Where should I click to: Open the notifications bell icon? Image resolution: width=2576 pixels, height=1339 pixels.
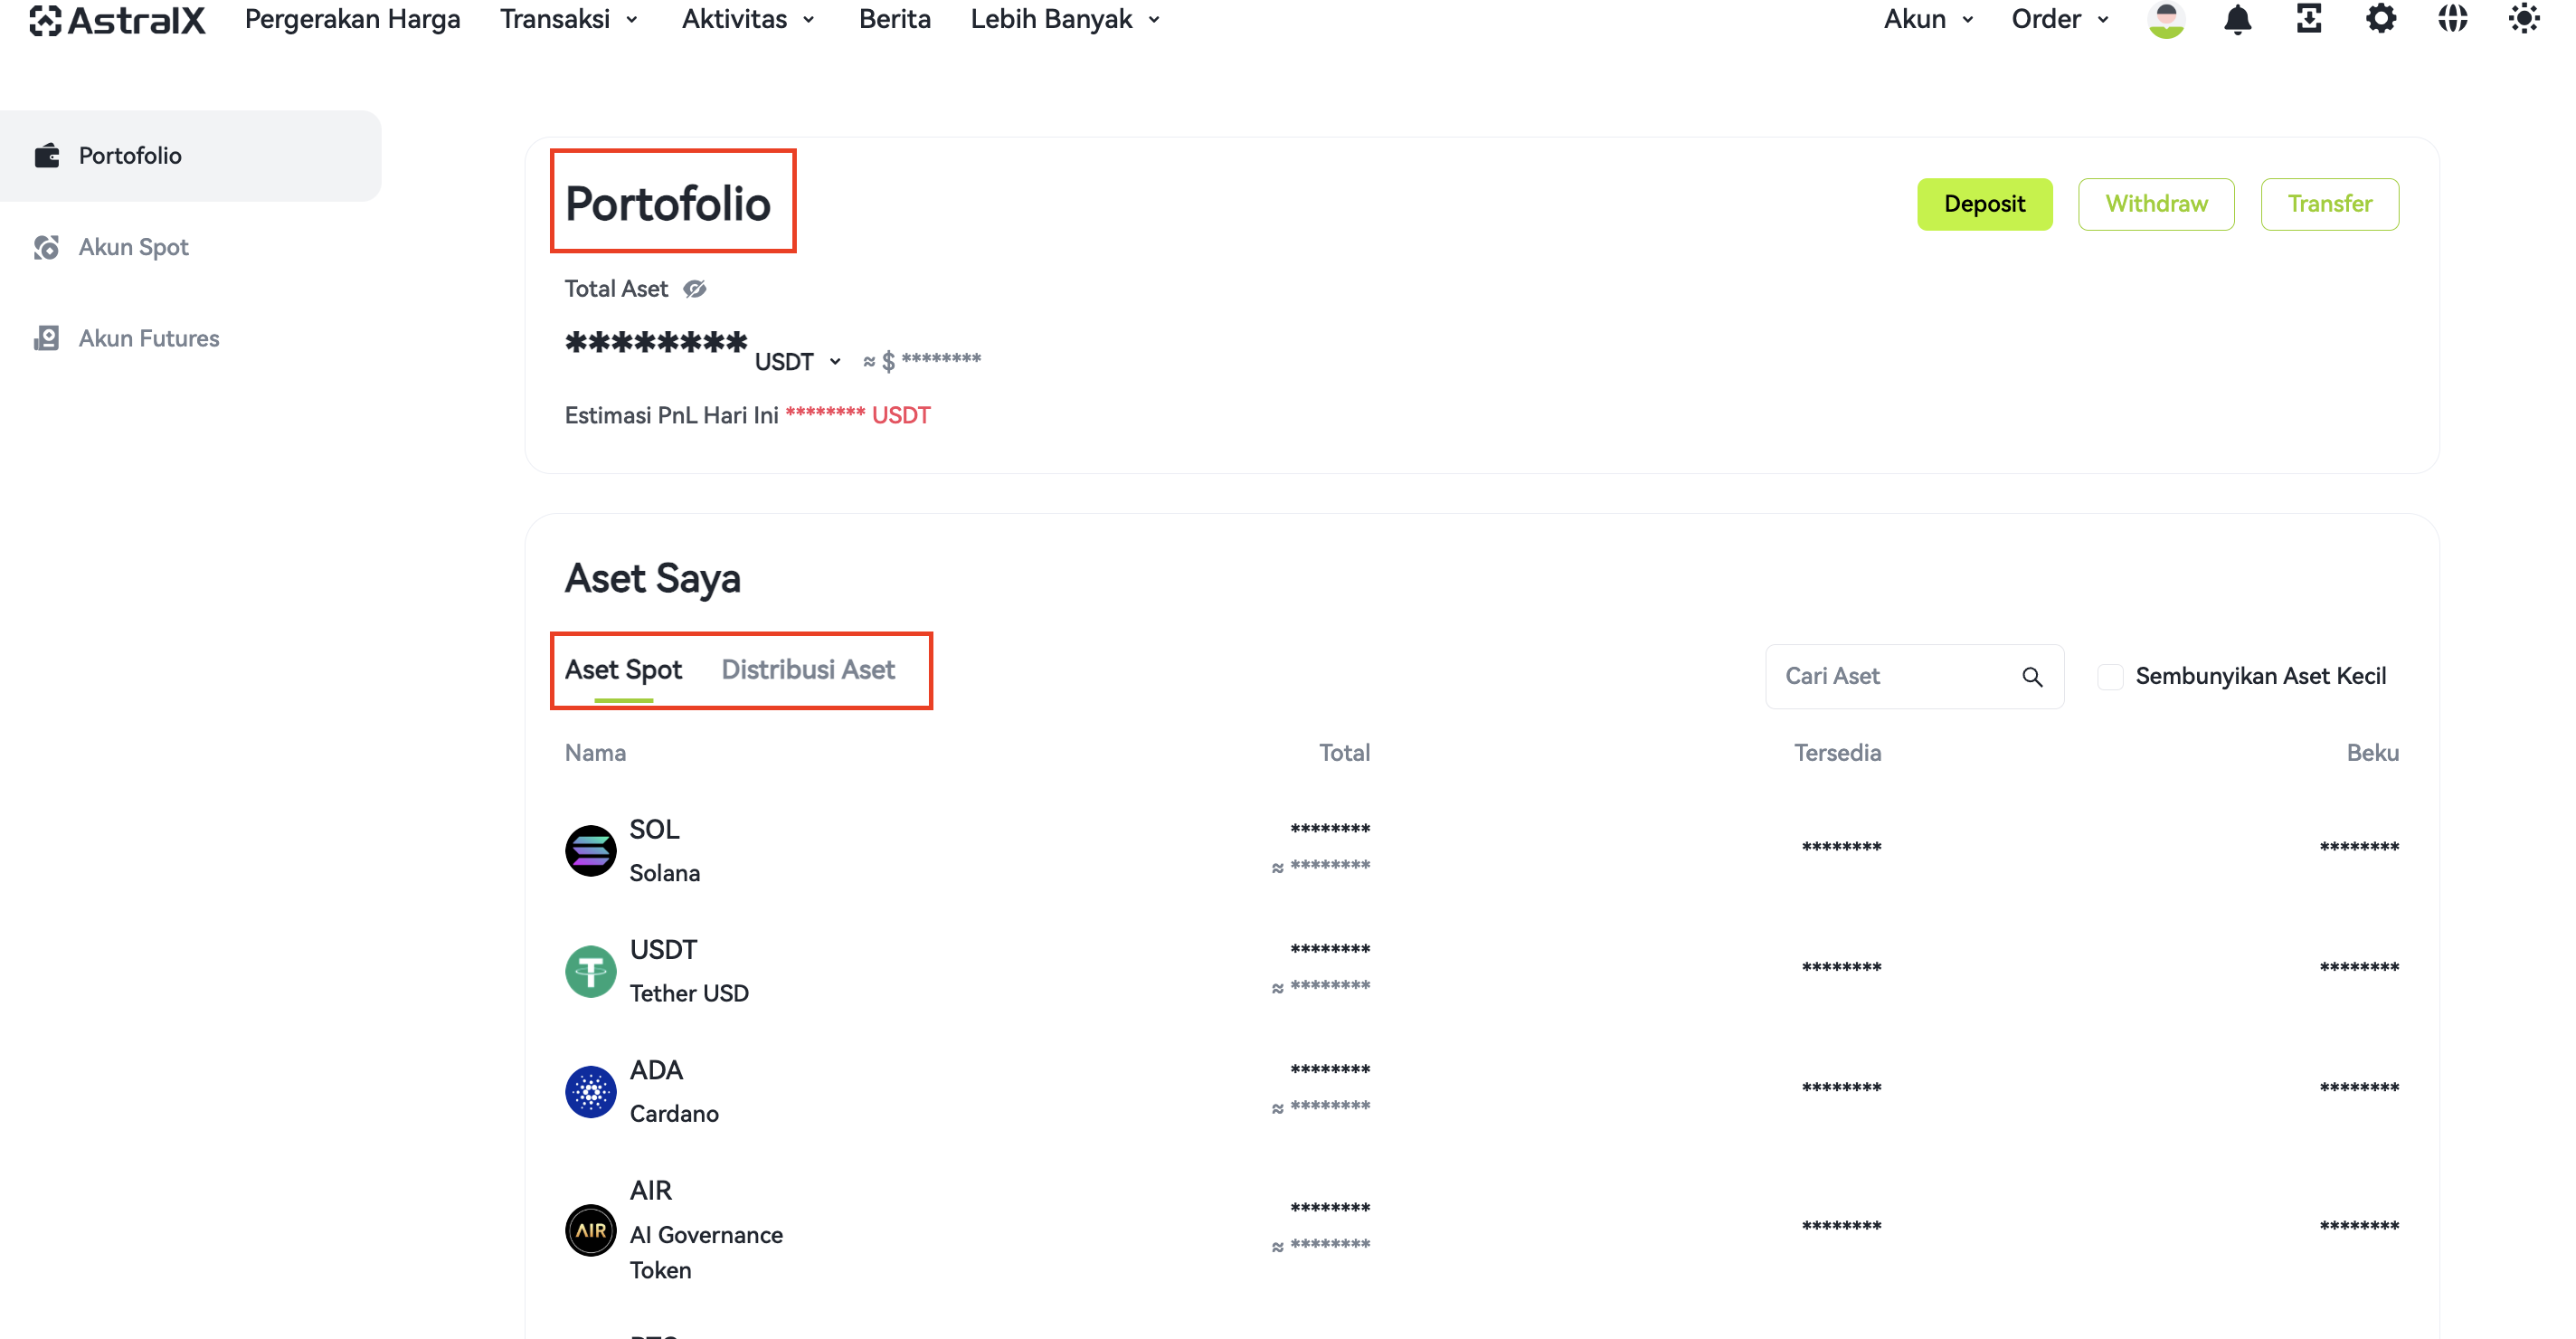(2237, 19)
